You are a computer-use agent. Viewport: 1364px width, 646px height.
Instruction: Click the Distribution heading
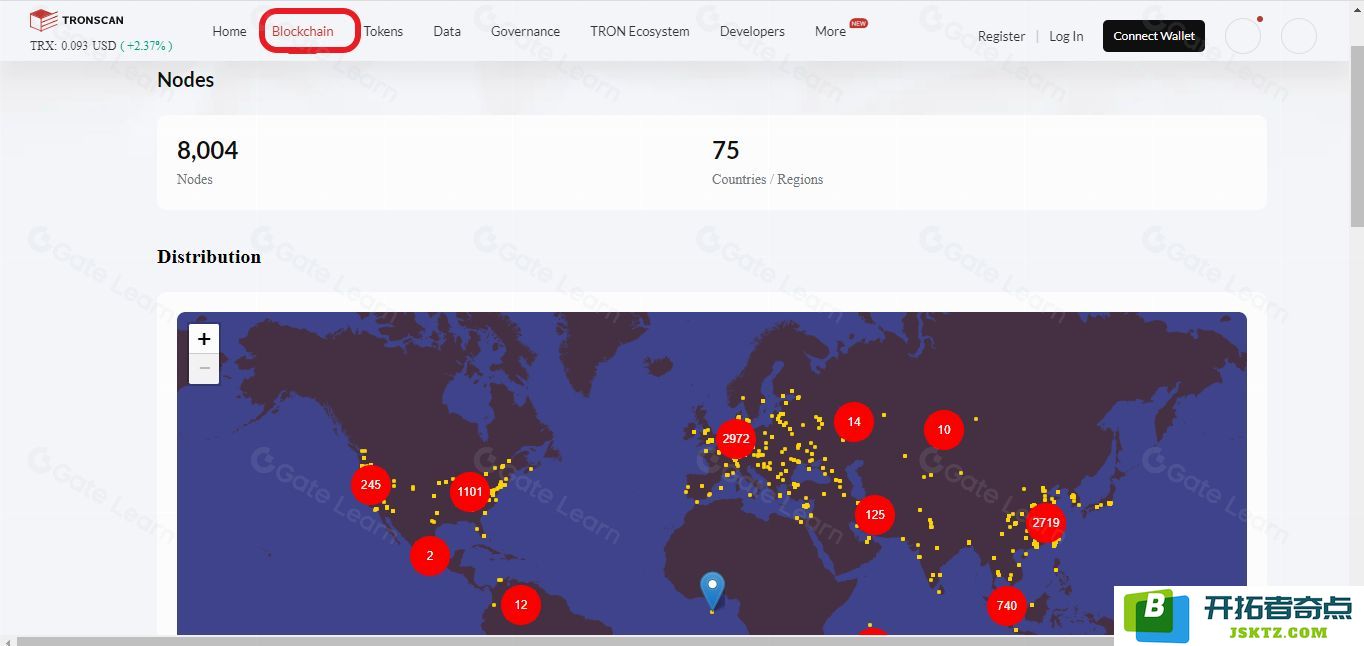[x=209, y=257]
